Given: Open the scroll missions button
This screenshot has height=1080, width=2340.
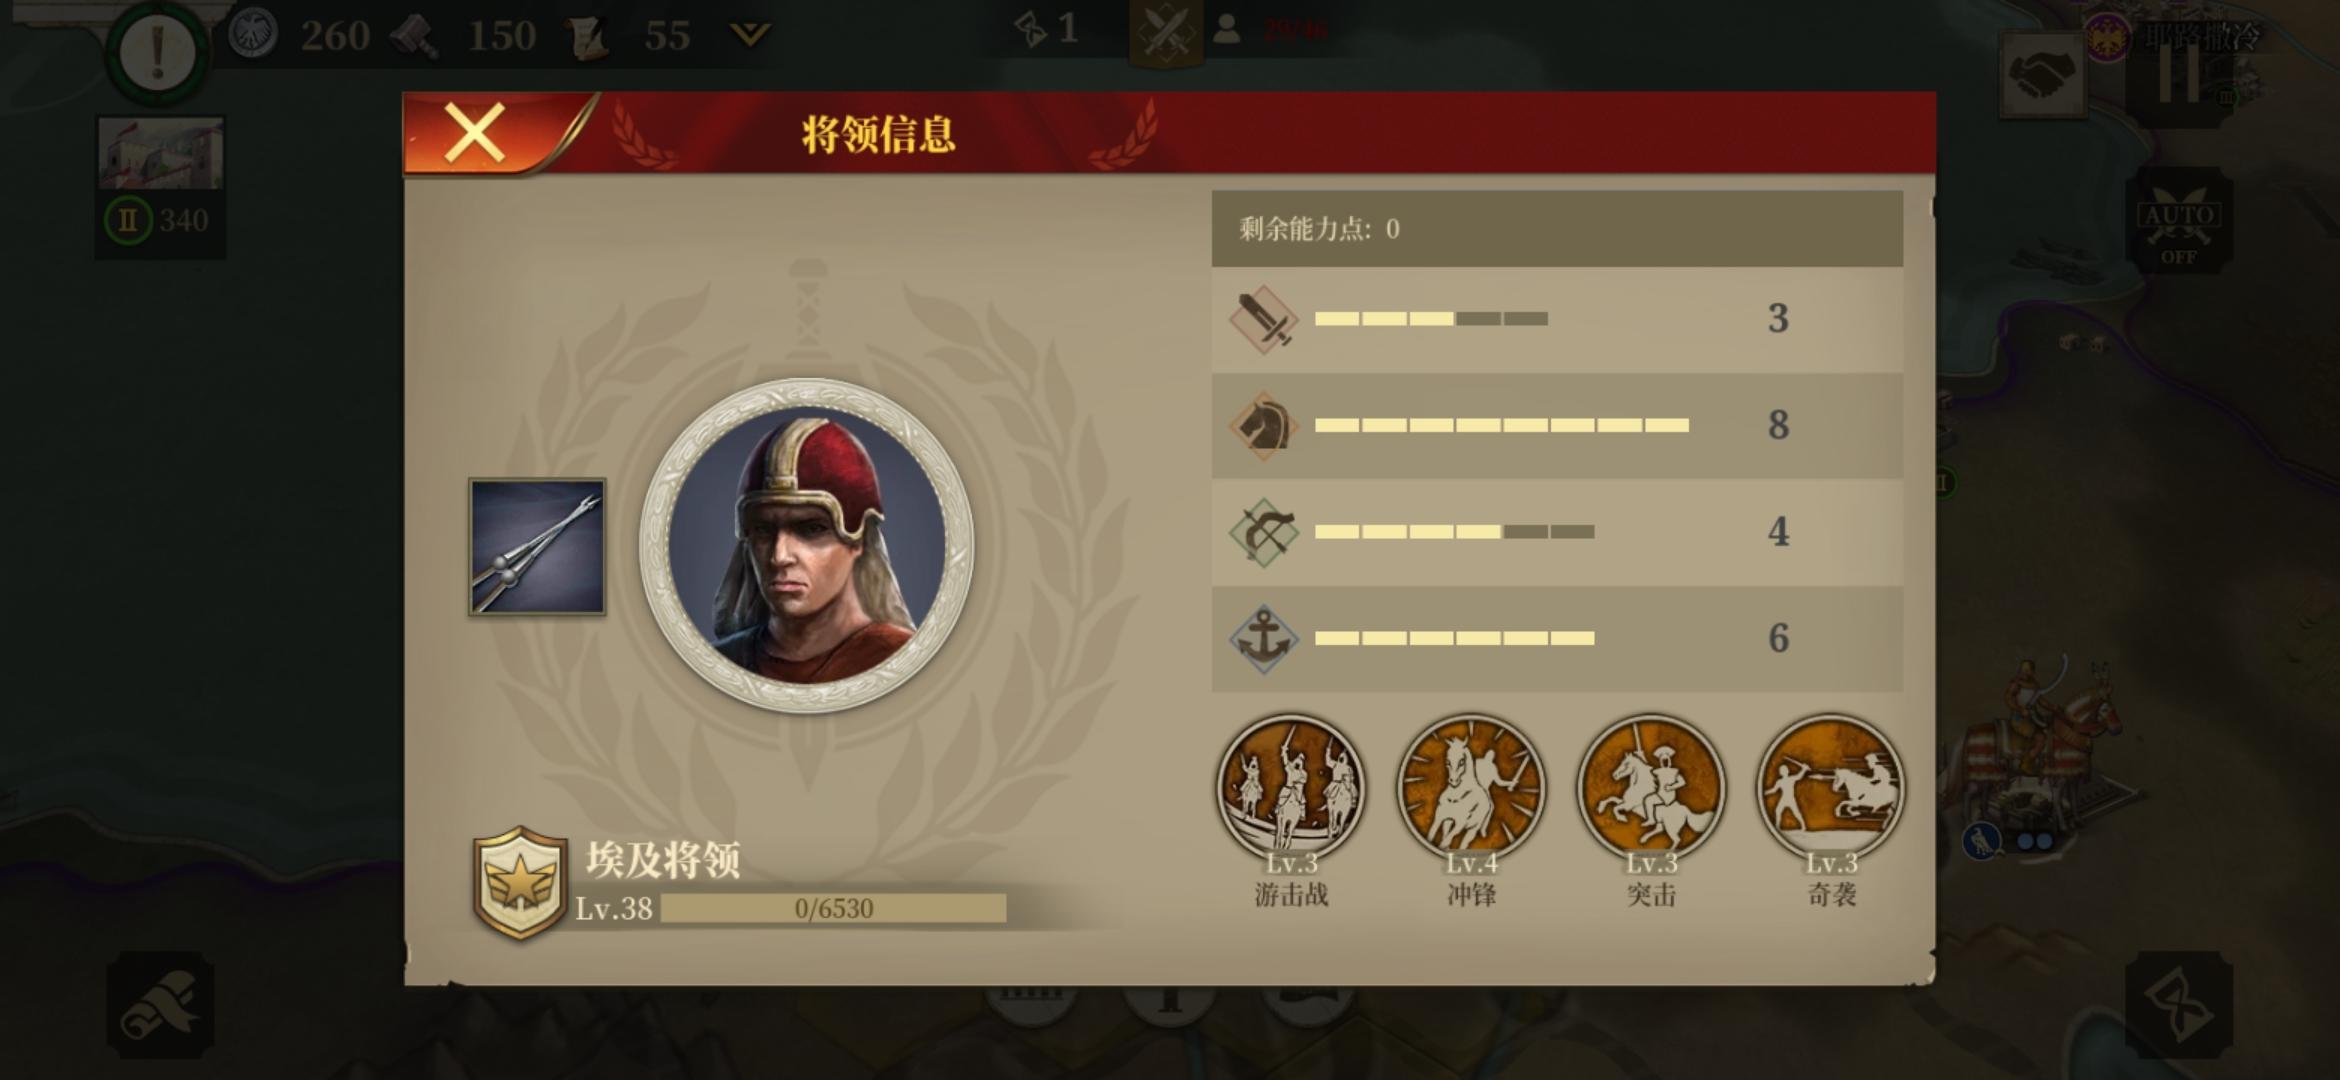Looking at the screenshot, I should tap(160, 1005).
